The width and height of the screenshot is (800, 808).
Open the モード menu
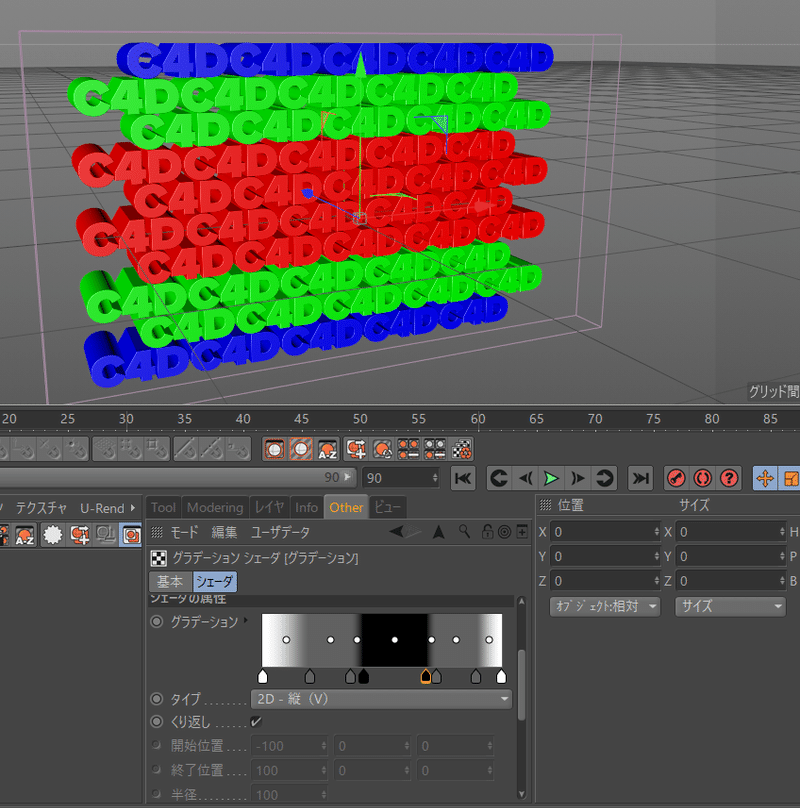point(184,532)
